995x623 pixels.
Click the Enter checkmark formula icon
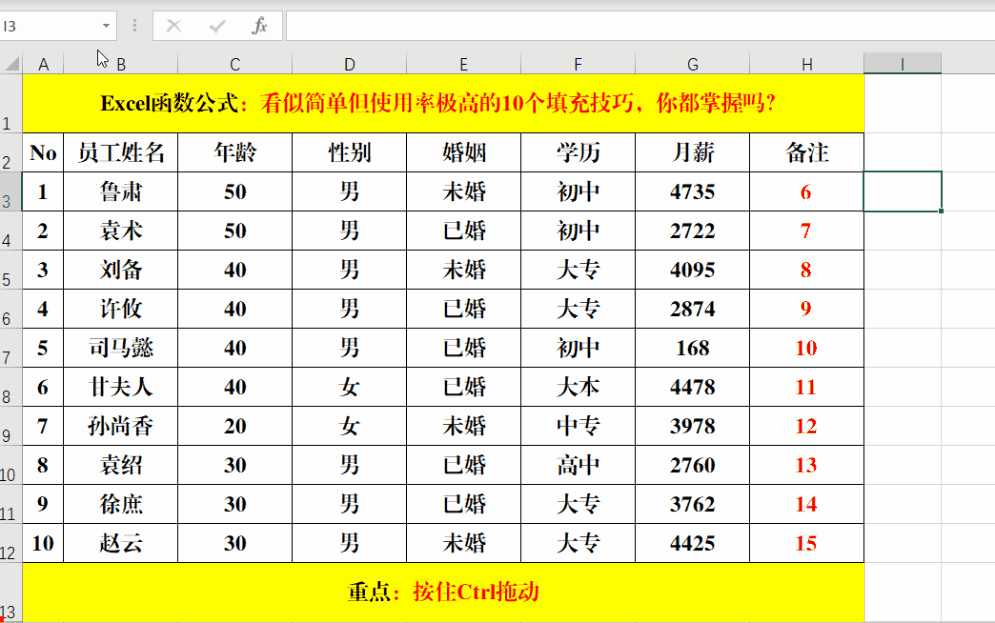(x=217, y=26)
